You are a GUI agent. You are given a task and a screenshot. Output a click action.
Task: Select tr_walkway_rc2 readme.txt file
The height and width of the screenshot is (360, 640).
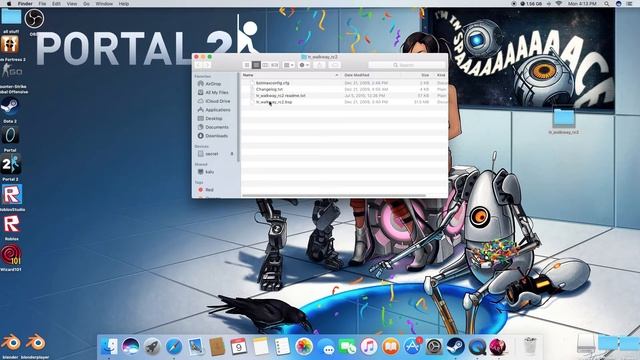point(280,96)
